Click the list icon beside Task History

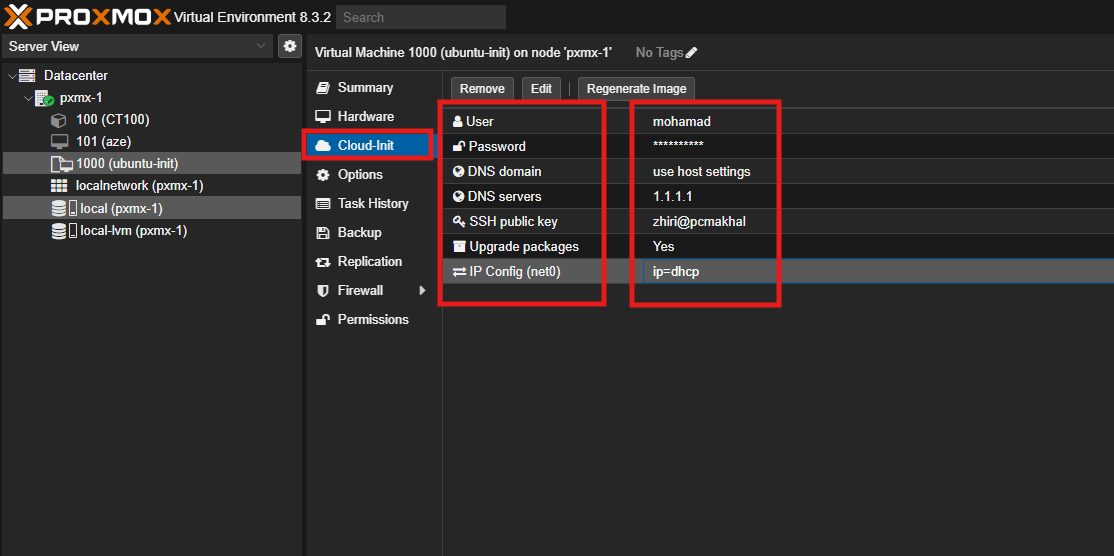coord(323,204)
